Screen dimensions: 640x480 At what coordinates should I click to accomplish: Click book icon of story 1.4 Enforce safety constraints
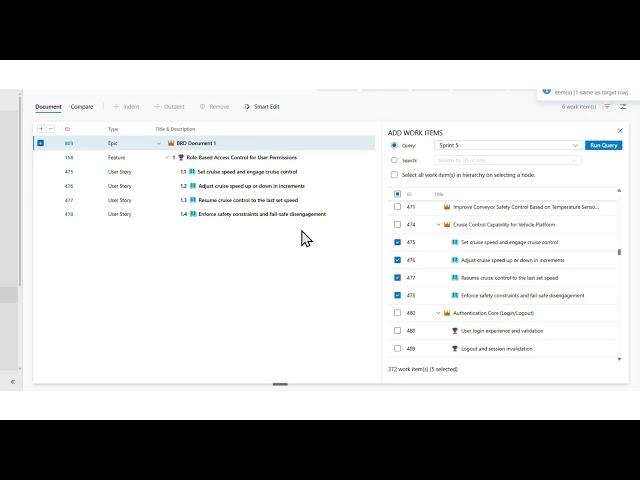193,214
